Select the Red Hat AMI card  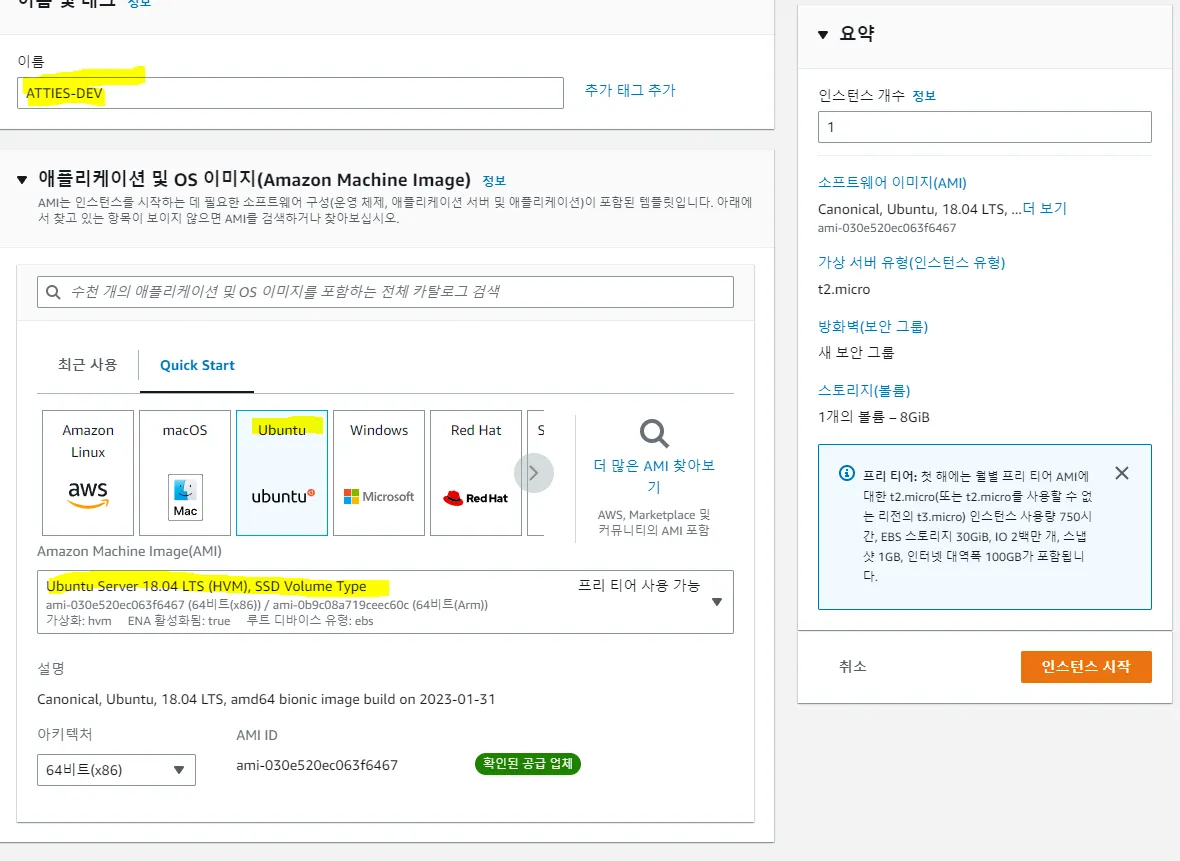476,473
